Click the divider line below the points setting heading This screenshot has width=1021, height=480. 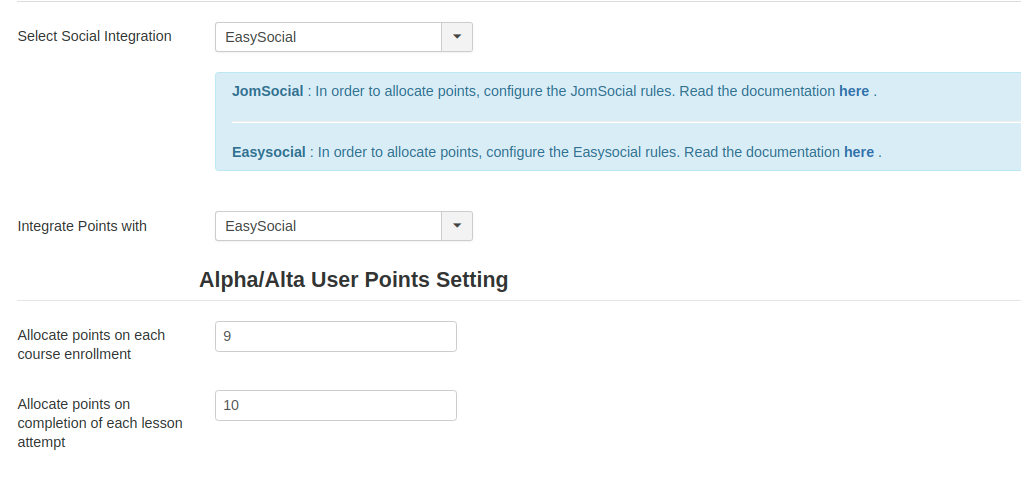[518, 300]
